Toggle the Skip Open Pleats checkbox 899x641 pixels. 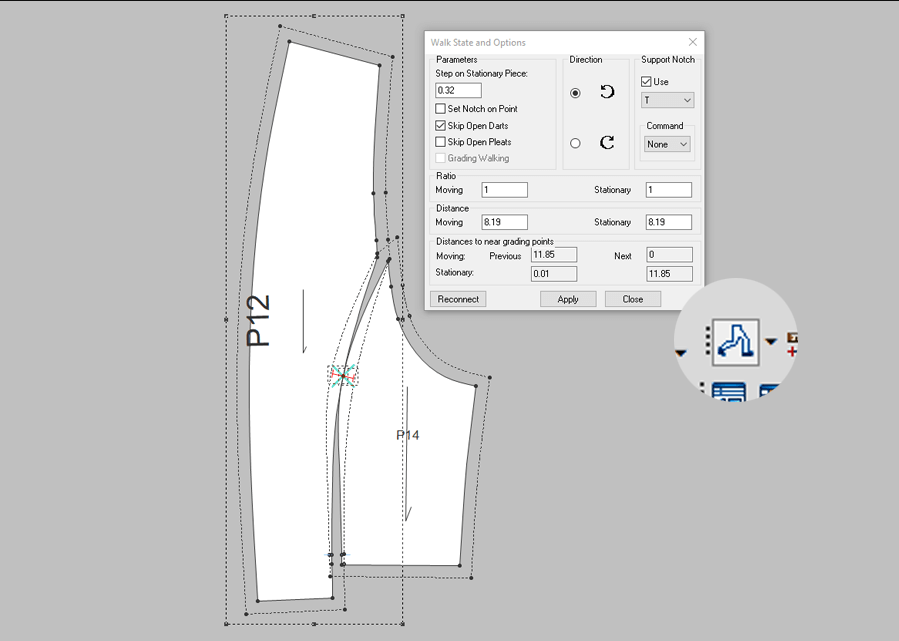[441, 142]
